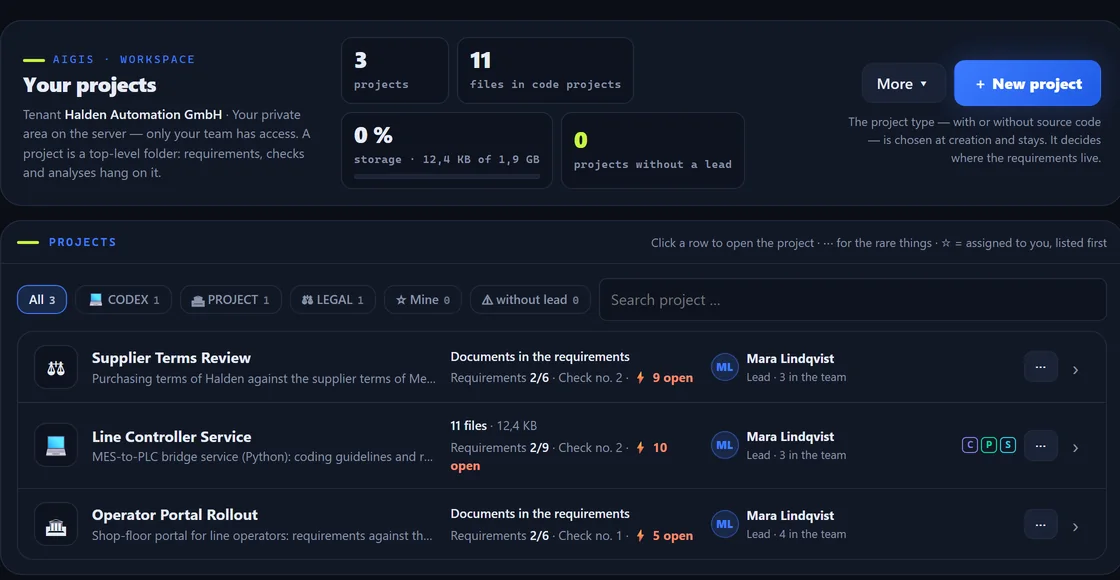Screen dimensions: 1120x580
Task: Filter projects by LEGAL
Action: [x=333, y=300]
